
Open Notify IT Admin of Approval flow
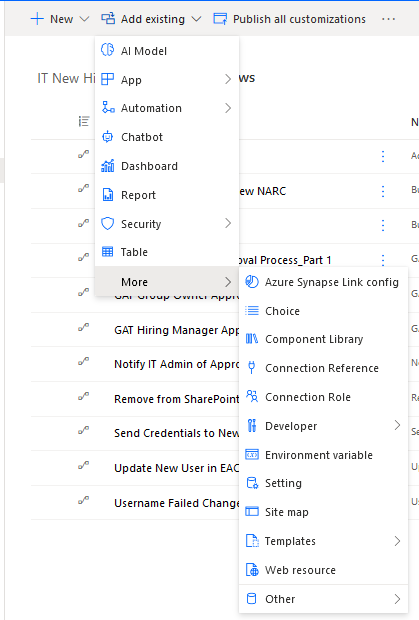coord(177,364)
